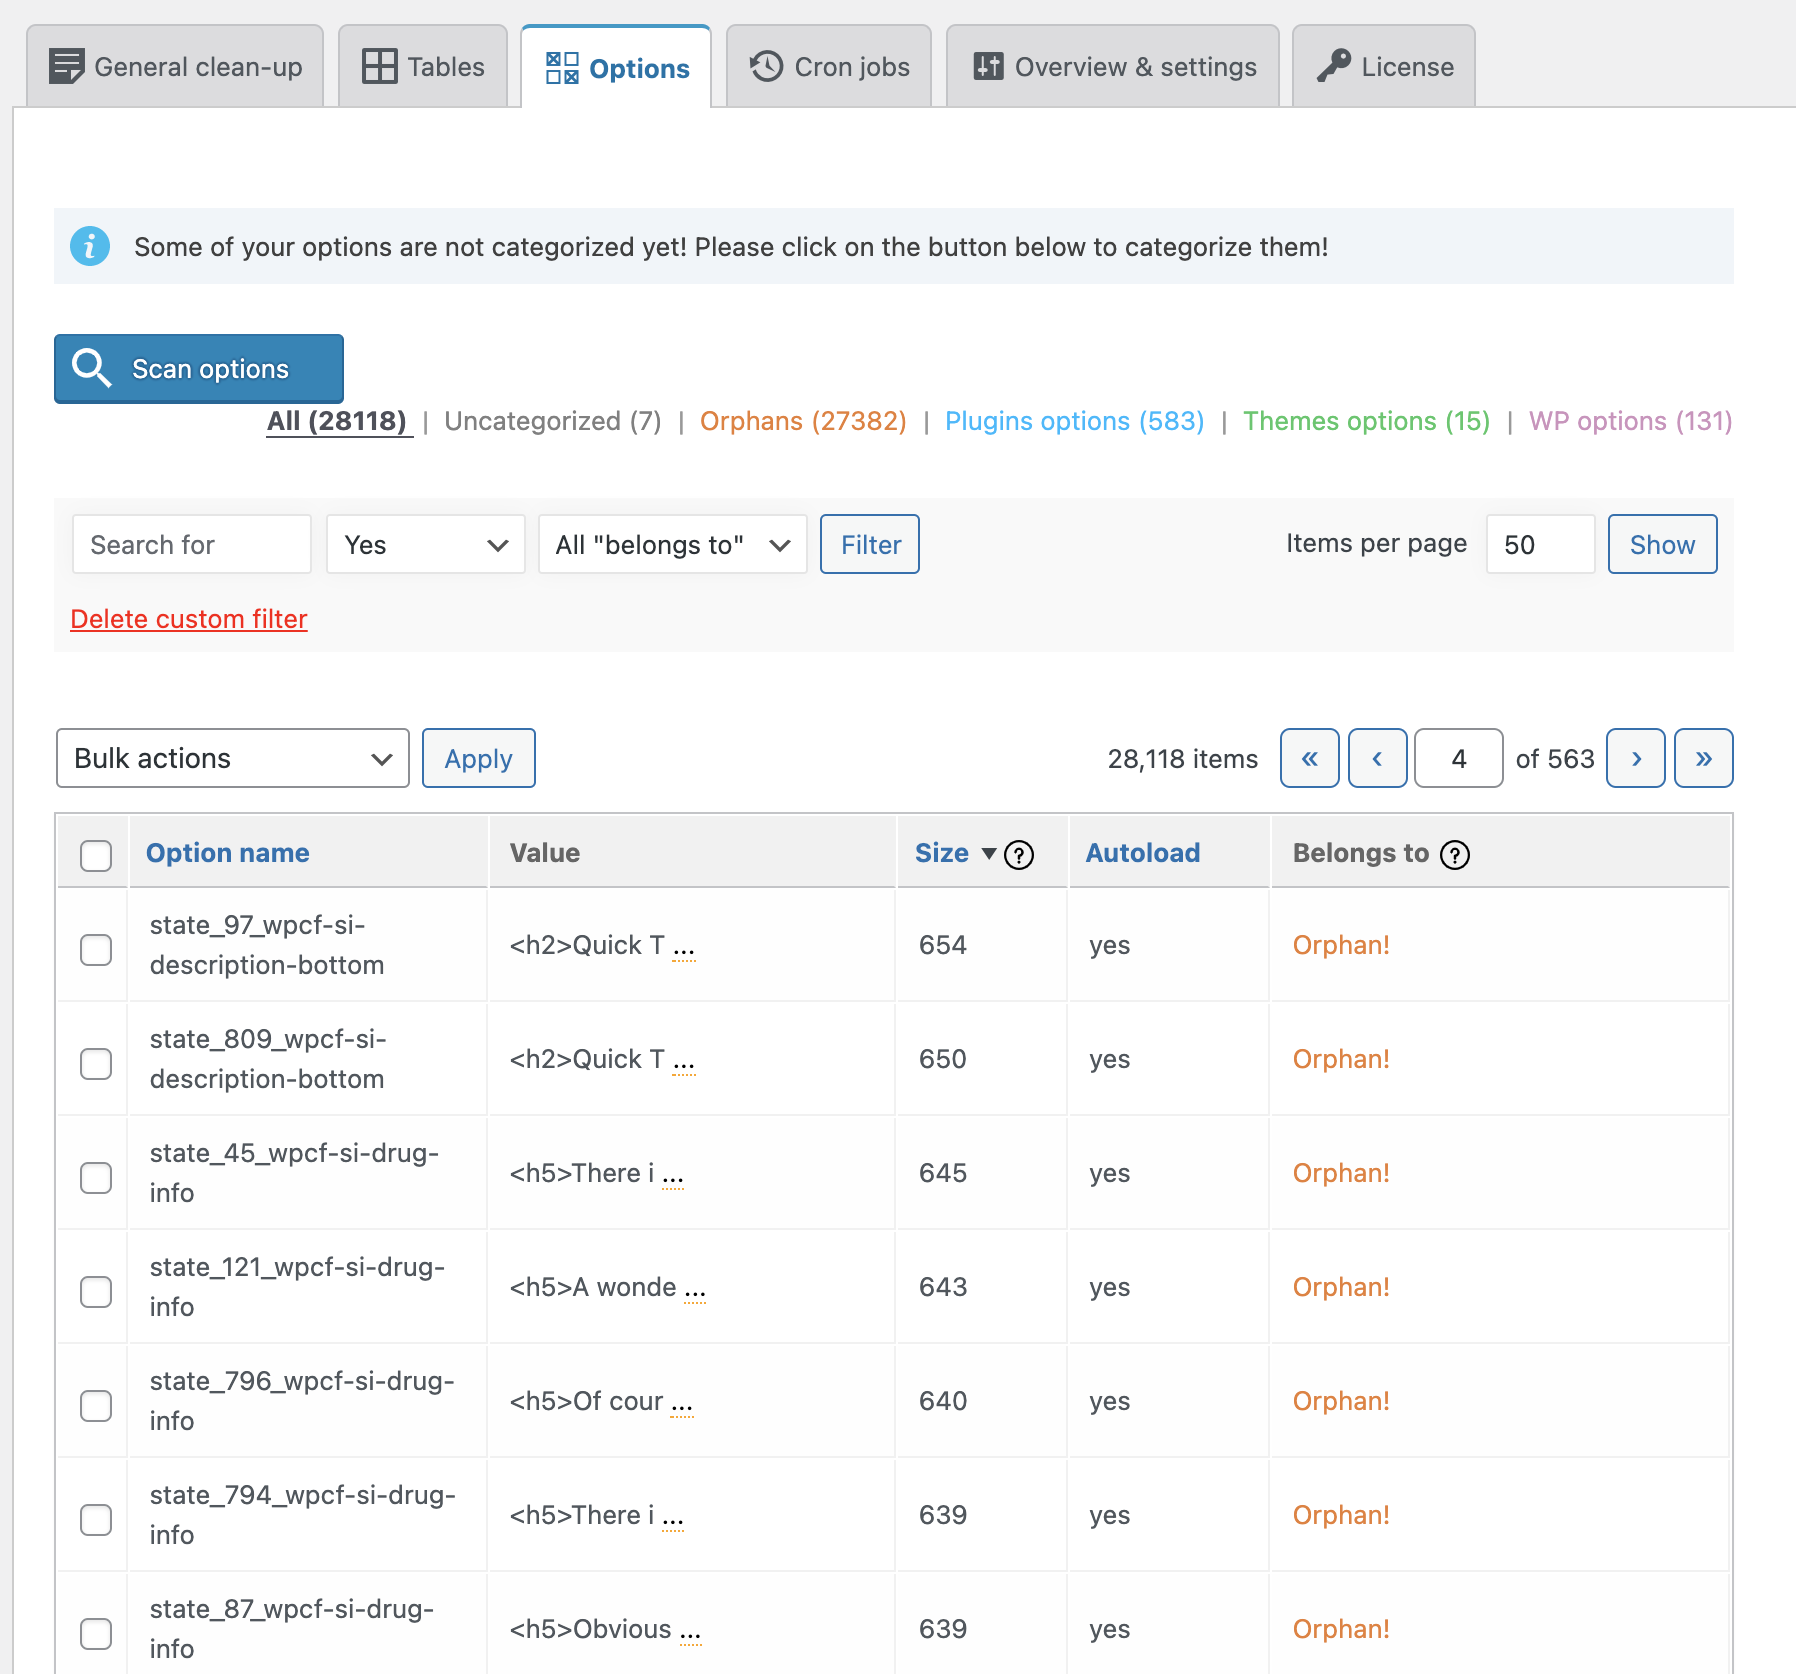The image size is (1796, 1674).
Task: Go to the last page
Action: tap(1704, 758)
